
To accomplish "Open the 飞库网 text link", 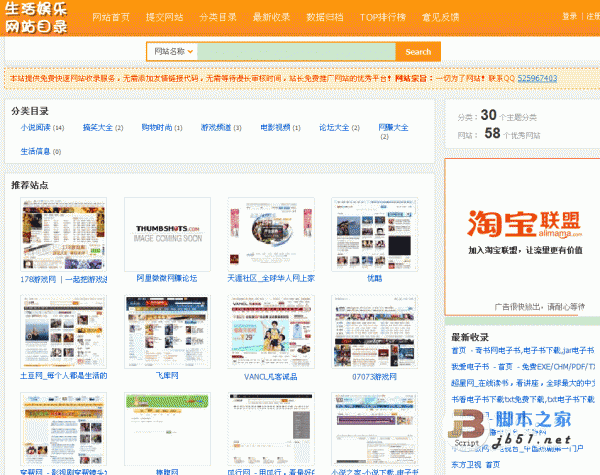I will click(x=167, y=375).
